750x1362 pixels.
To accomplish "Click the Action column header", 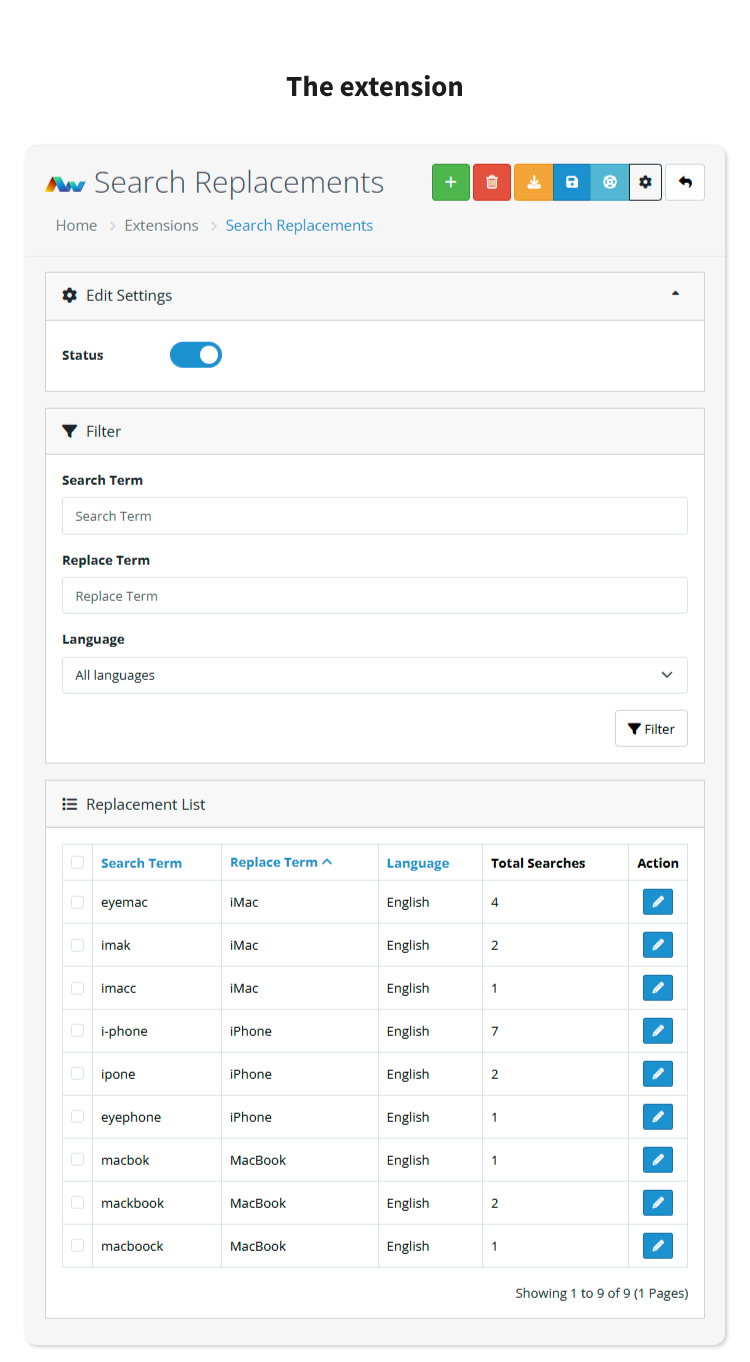I will [658, 863].
